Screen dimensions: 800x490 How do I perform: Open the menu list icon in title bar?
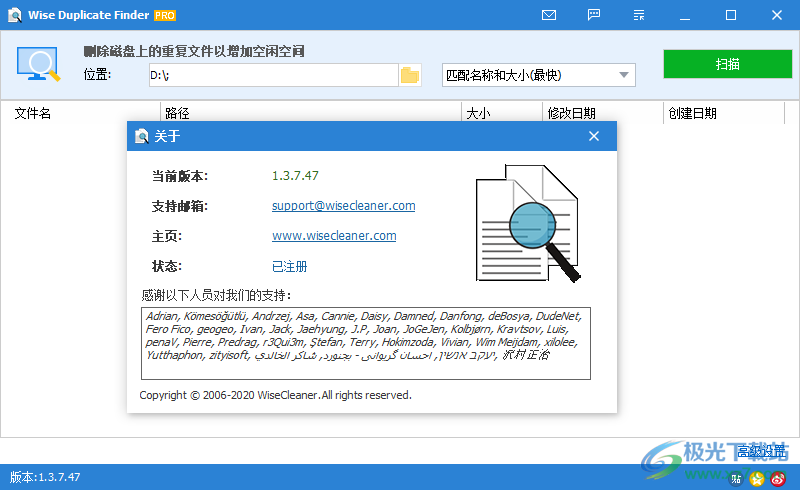coord(639,15)
